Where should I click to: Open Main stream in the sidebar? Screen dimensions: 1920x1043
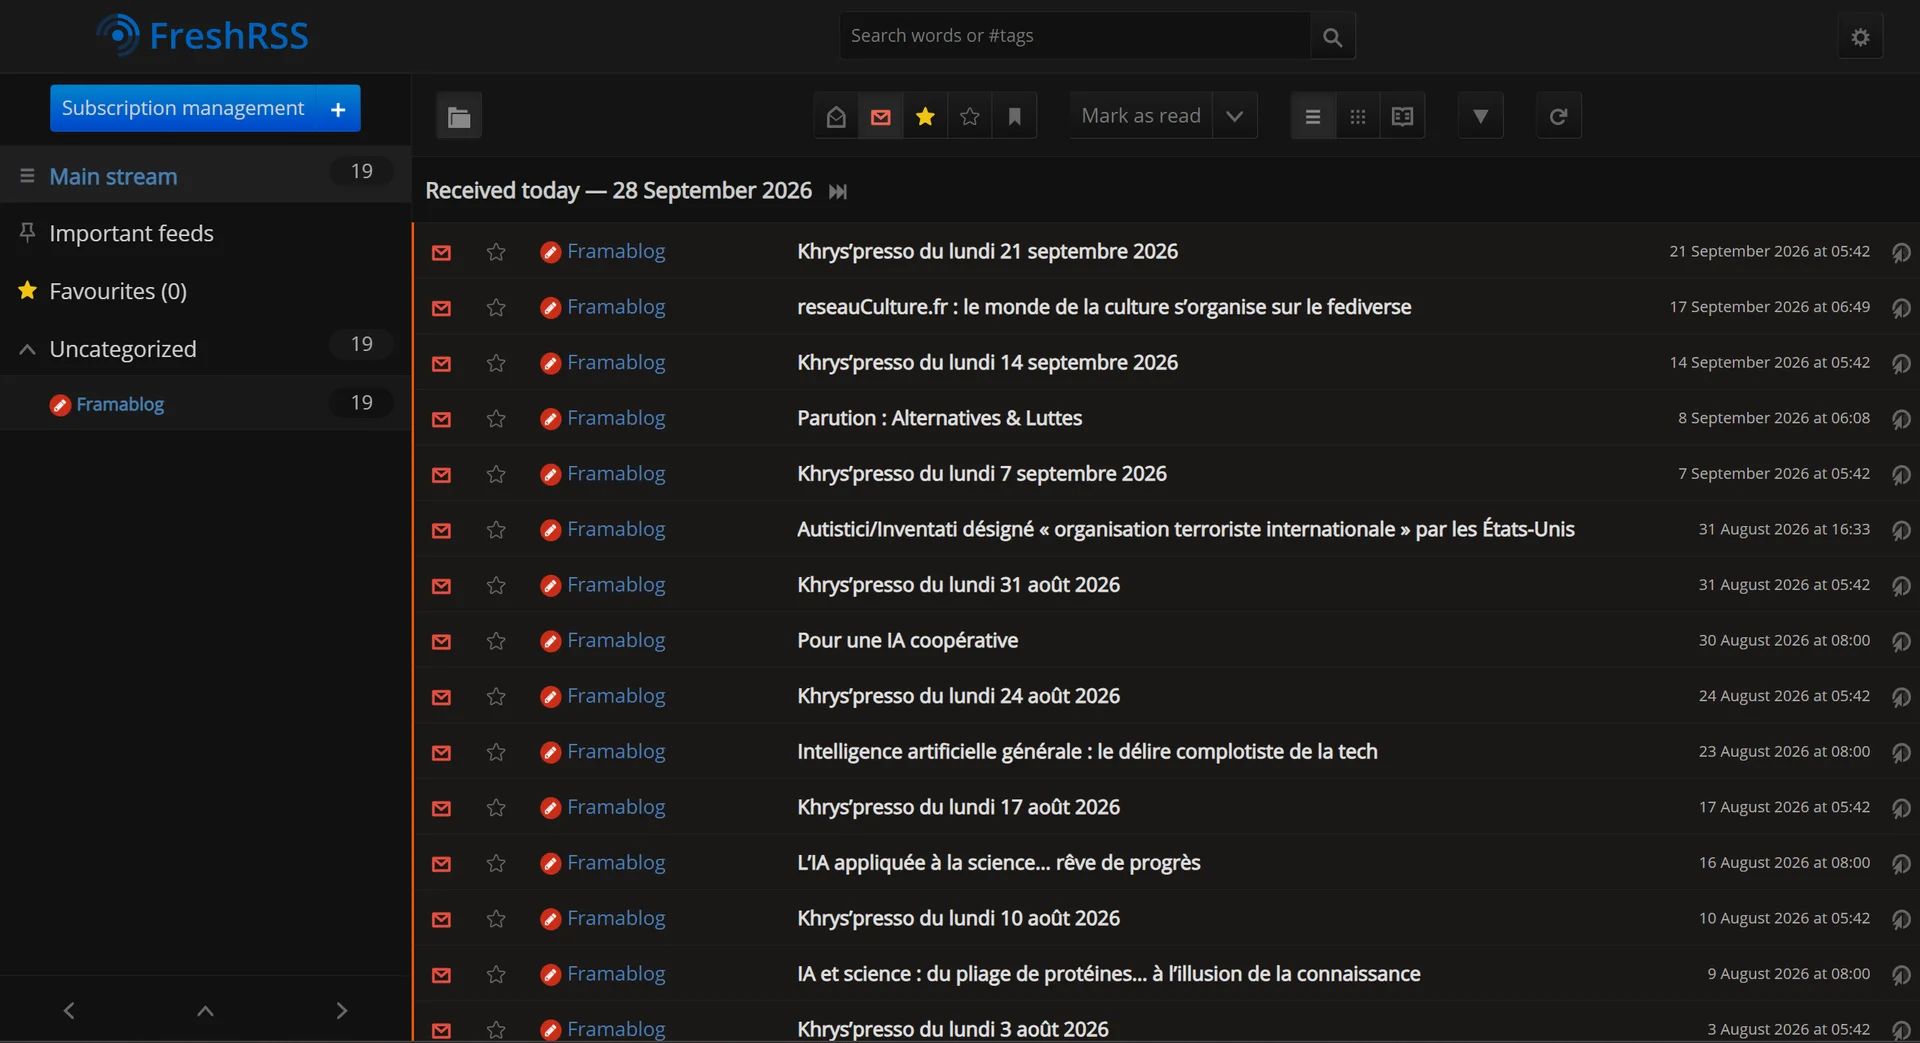(113, 177)
